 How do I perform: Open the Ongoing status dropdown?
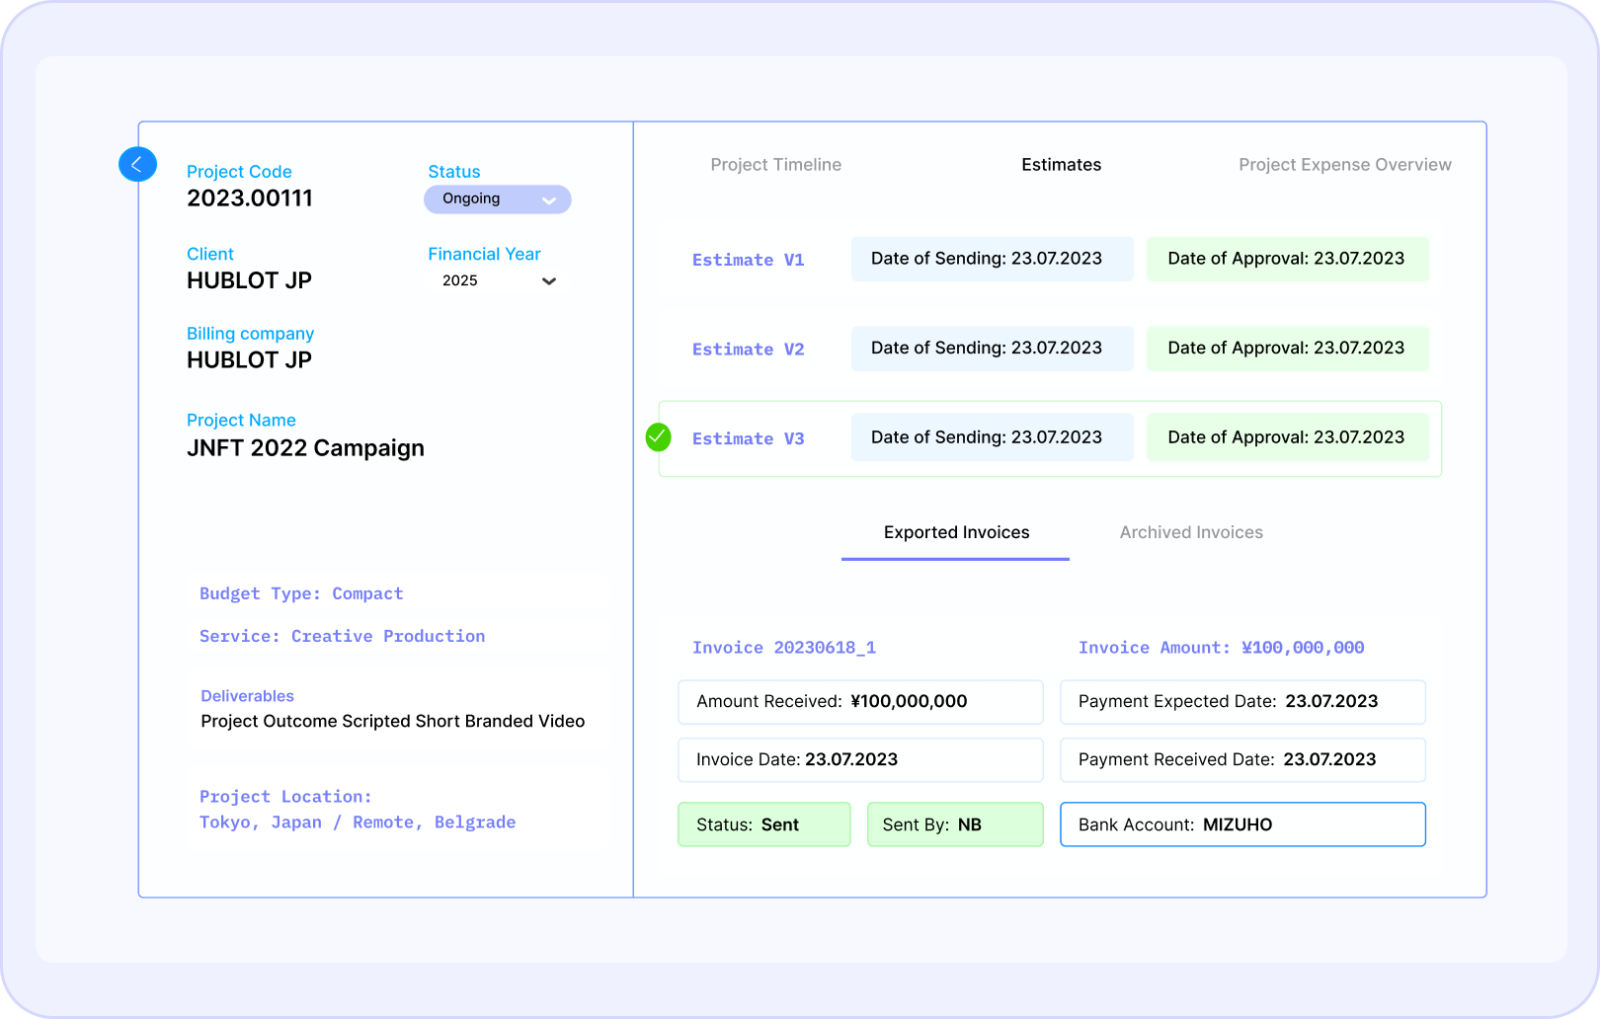tap(497, 199)
